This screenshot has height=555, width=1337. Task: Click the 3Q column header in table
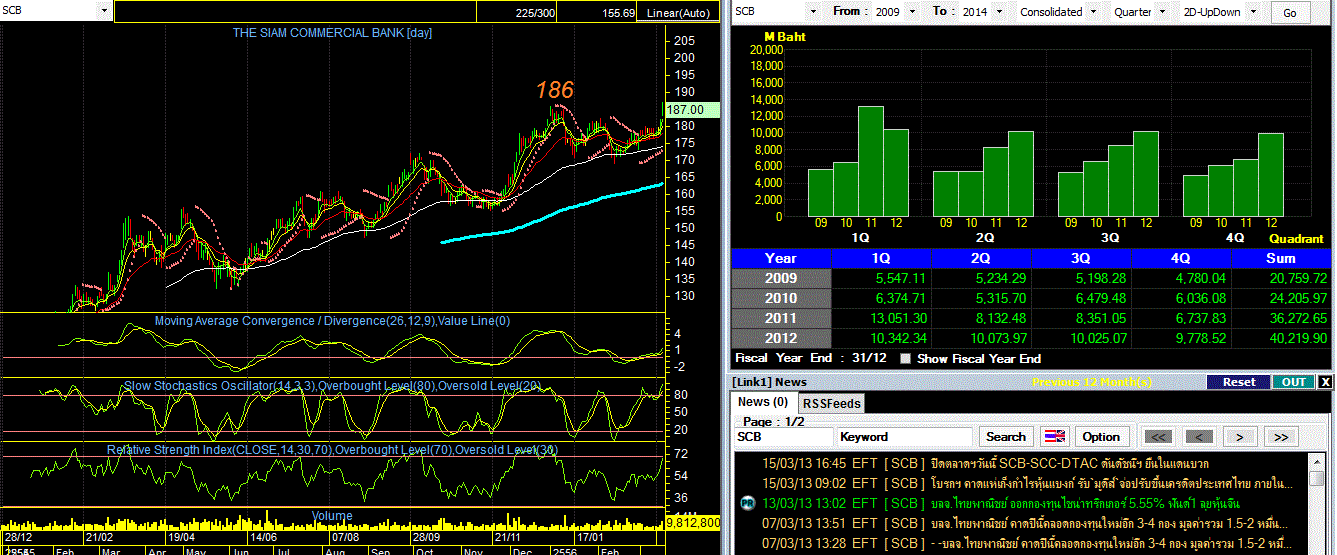pyautogui.click(x=1082, y=258)
